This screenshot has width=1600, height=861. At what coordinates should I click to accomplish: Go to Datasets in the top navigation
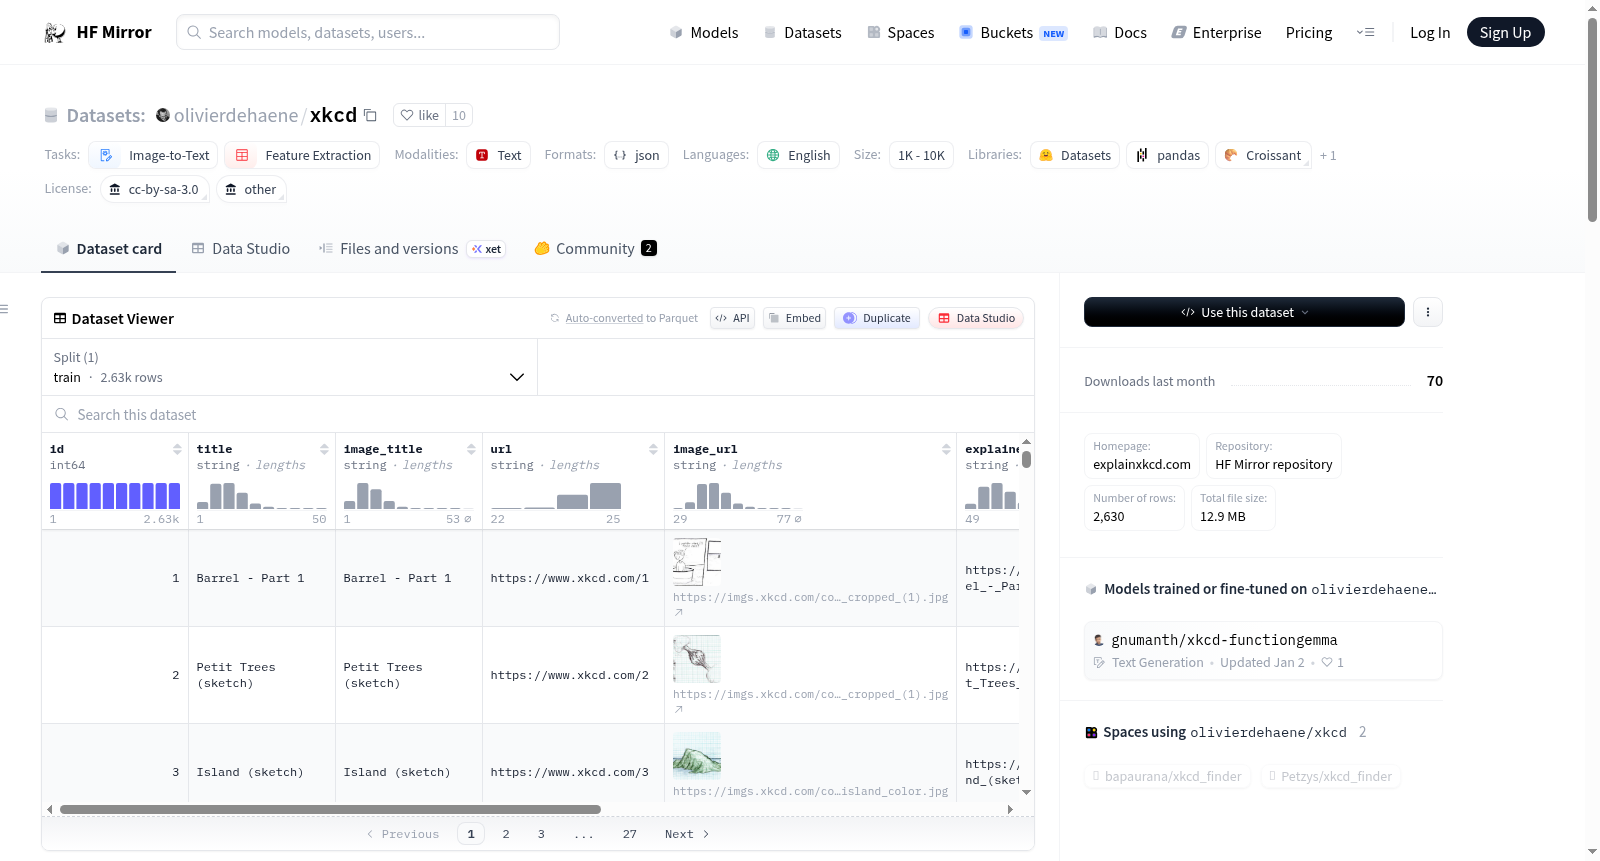coord(802,33)
